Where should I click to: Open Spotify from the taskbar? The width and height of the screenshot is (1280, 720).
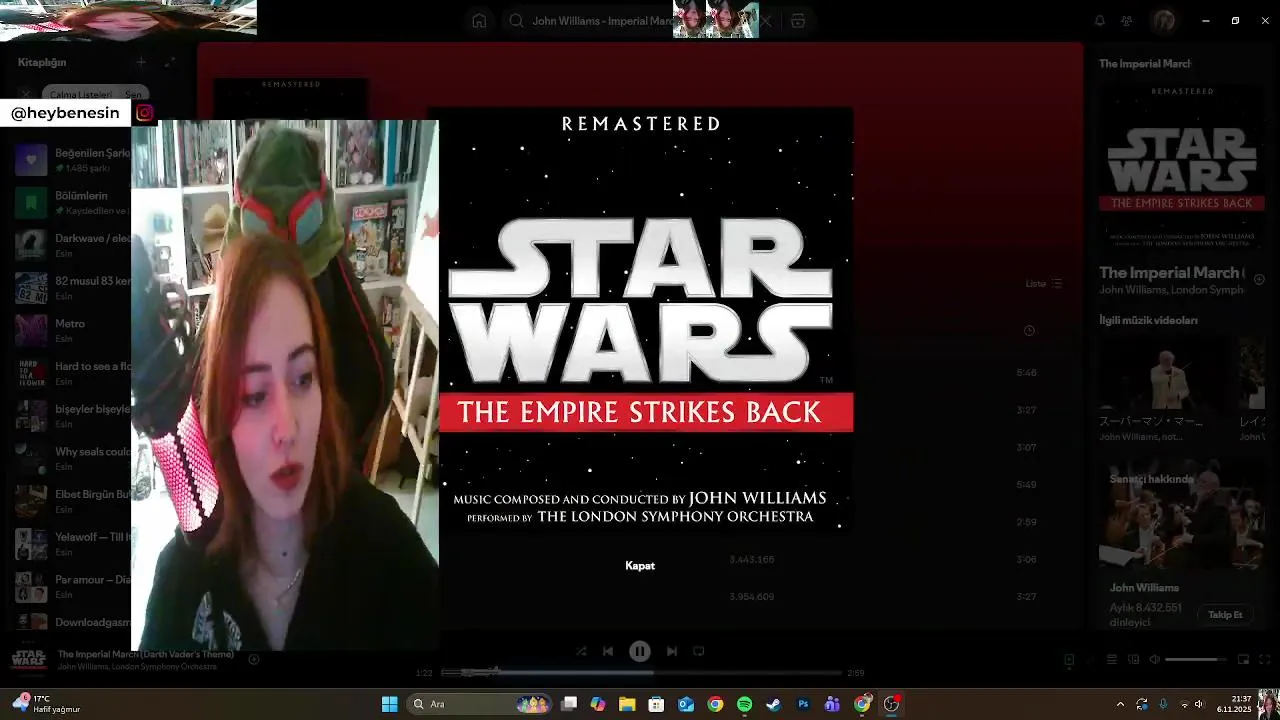(x=744, y=704)
